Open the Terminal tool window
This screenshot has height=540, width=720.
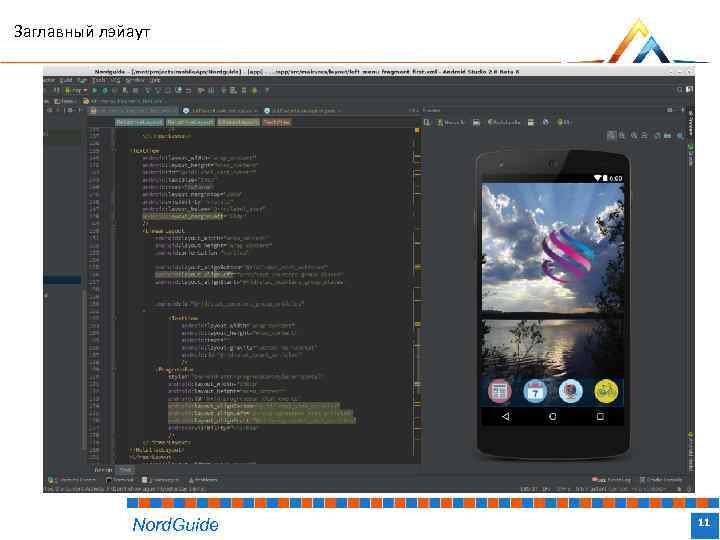120,480
